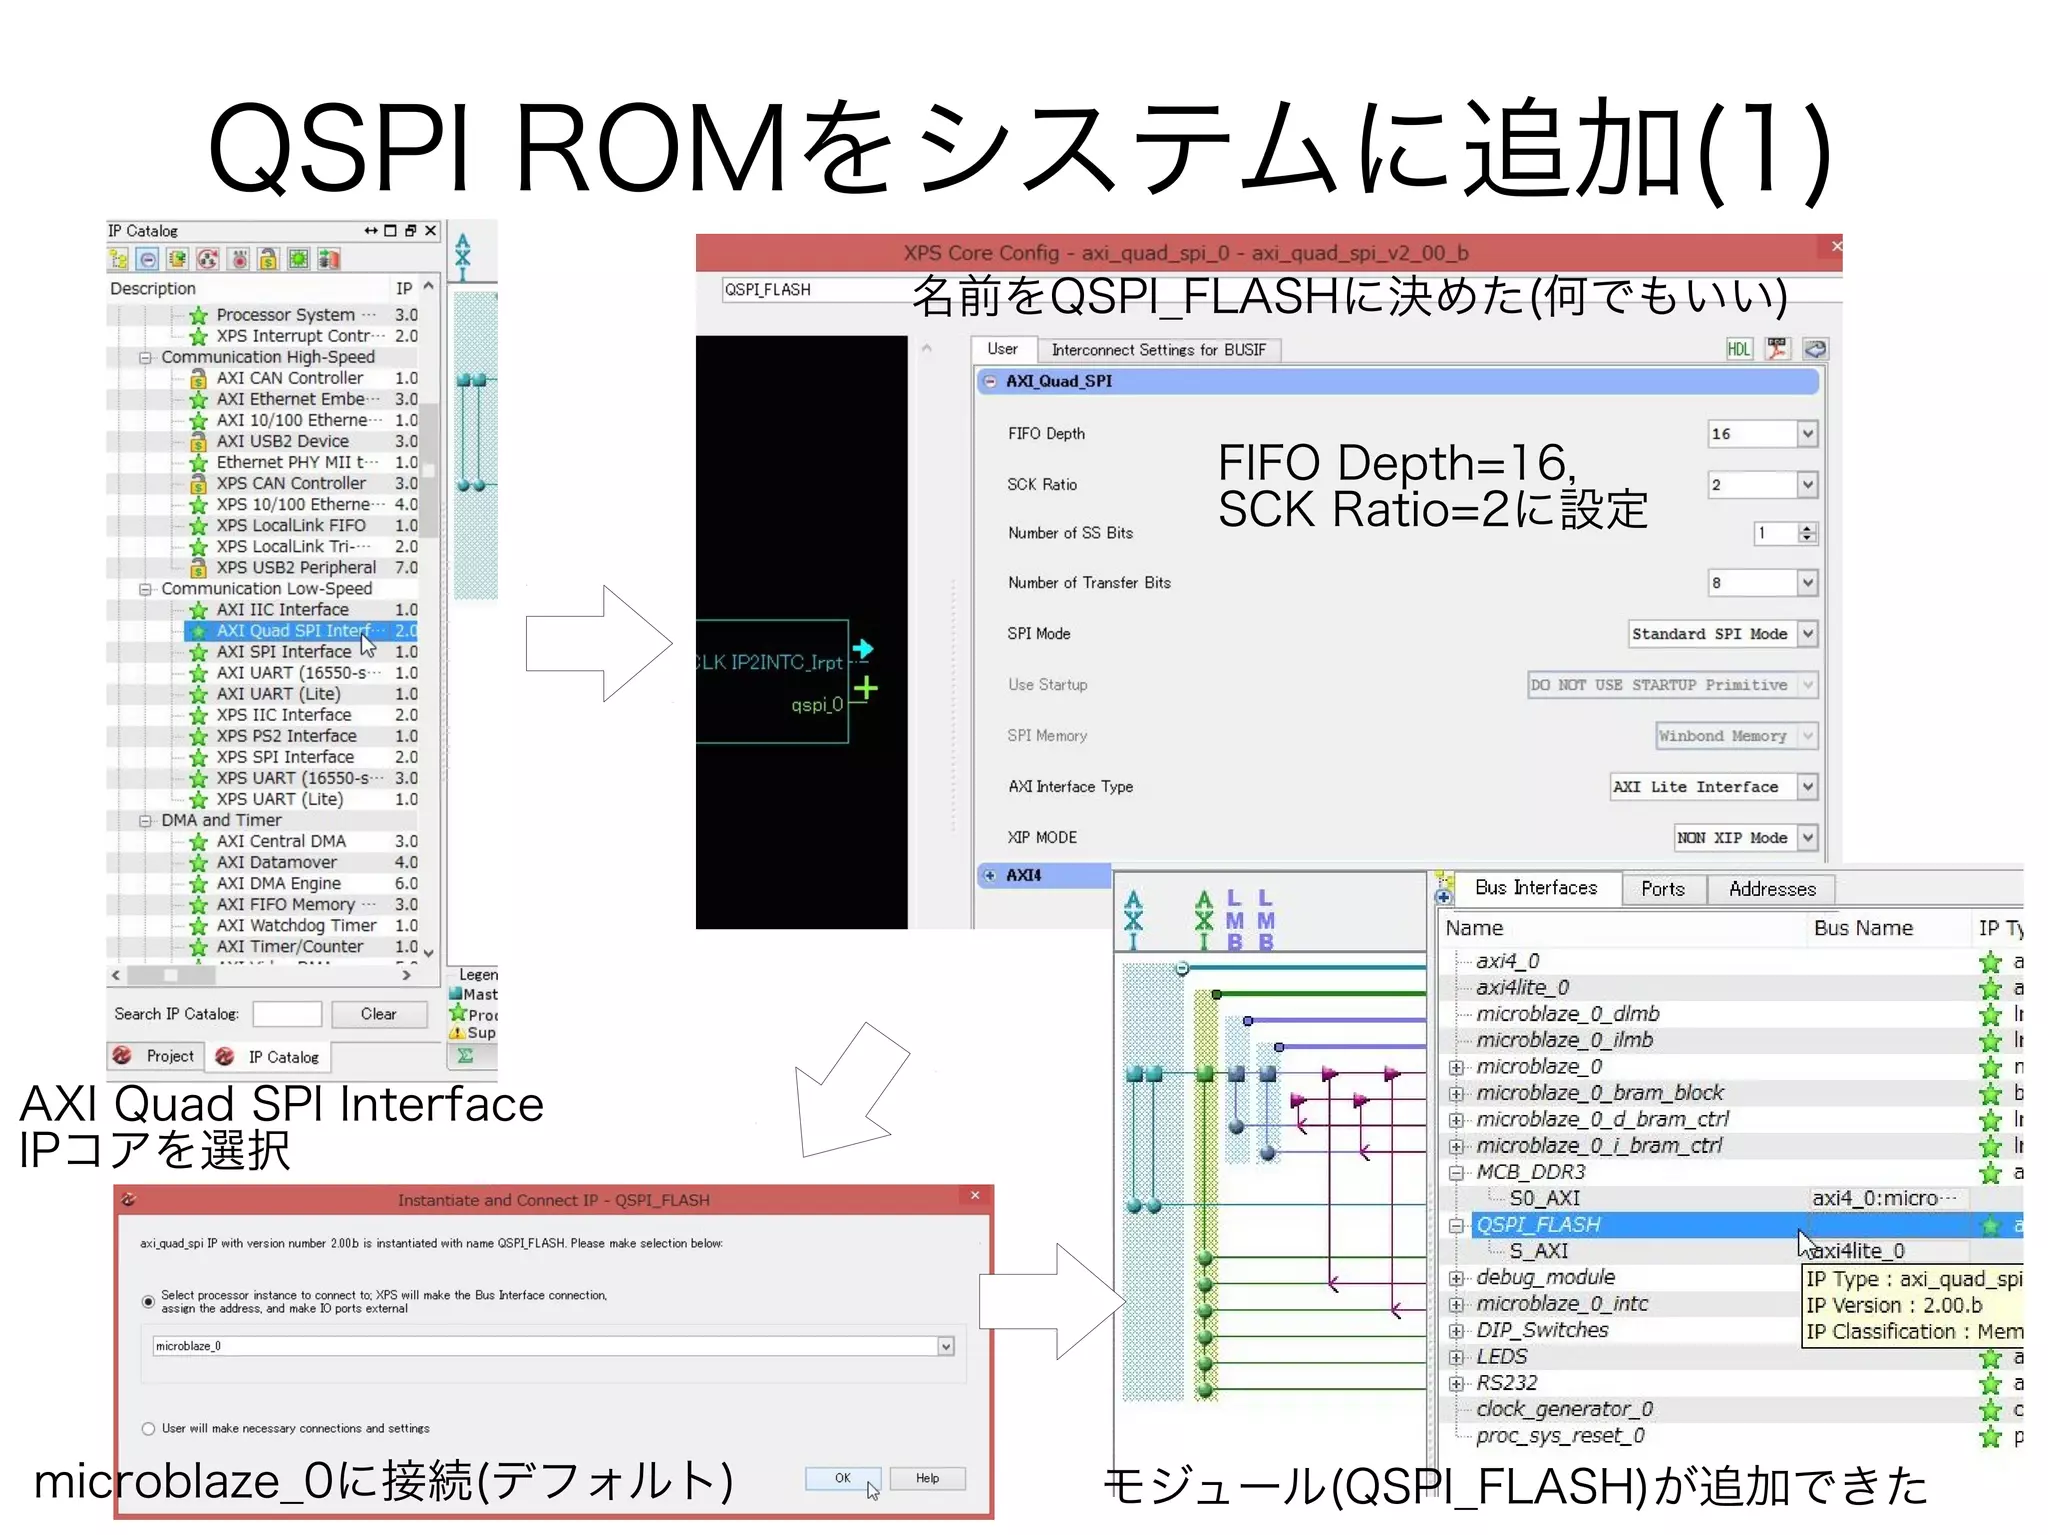Click the restore-defaults icon beside the PDF icon
Image resolution: width=2048 pixels, height=1535 pixels.
(1815, 349)
